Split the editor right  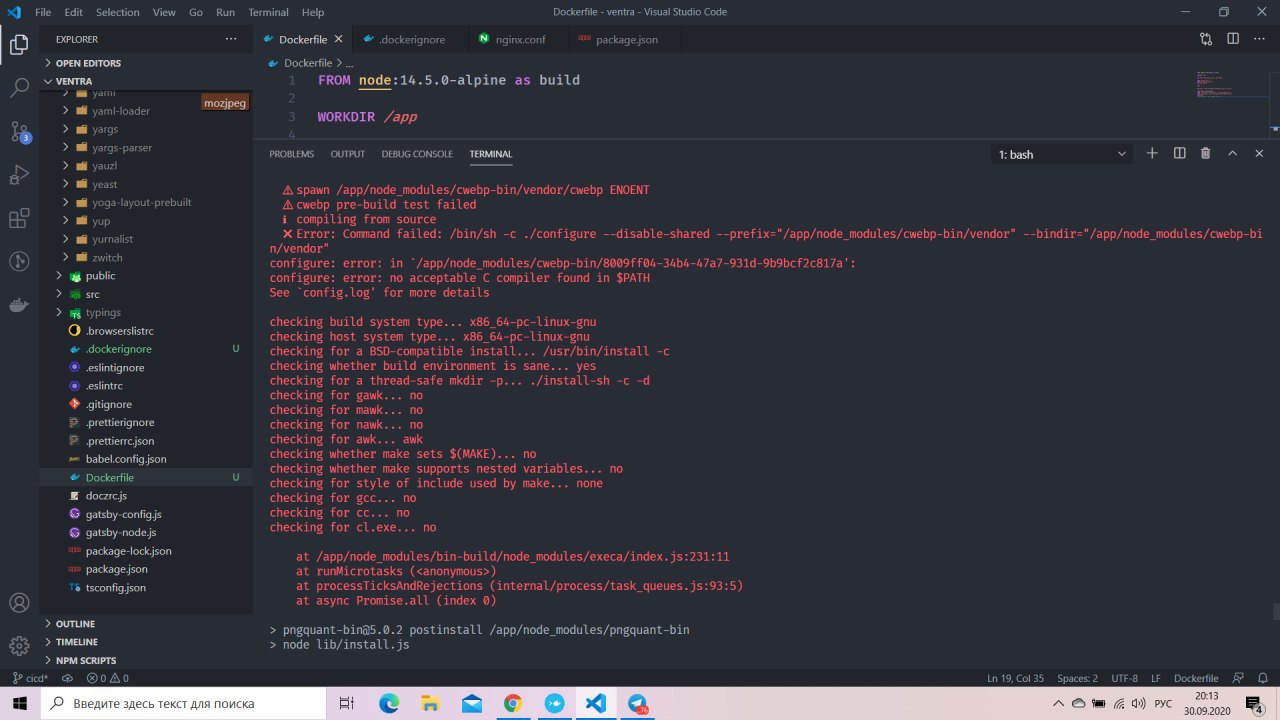coord(1233,39)
